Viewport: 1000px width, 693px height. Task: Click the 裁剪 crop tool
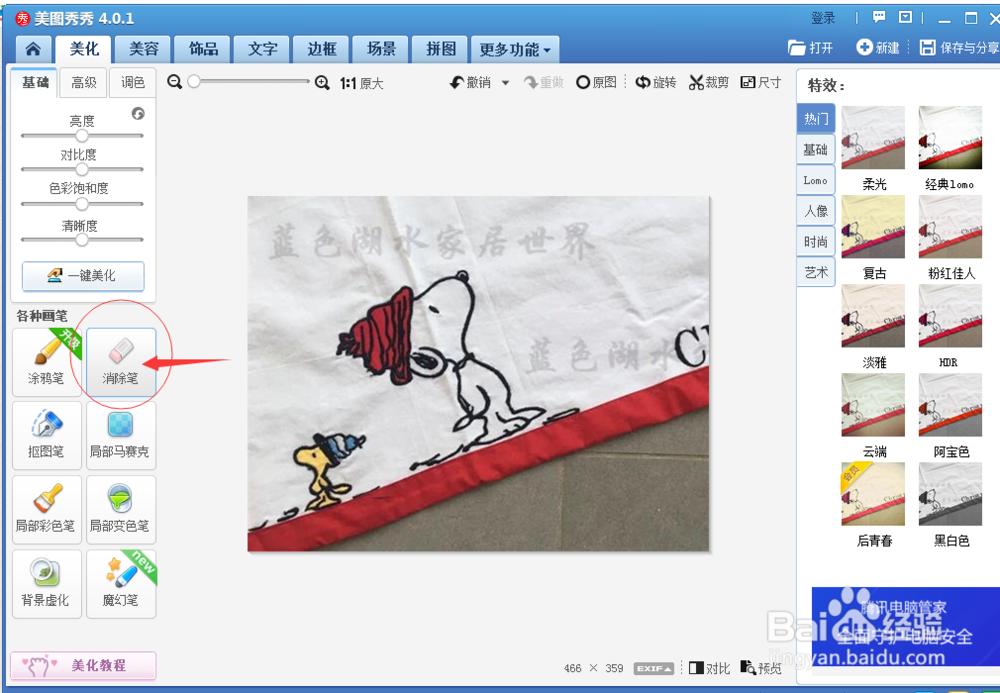pos(709,82)
